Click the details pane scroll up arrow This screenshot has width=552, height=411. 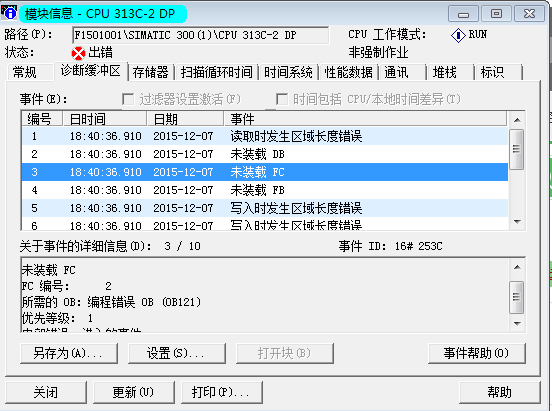click(x=517, y=267)
